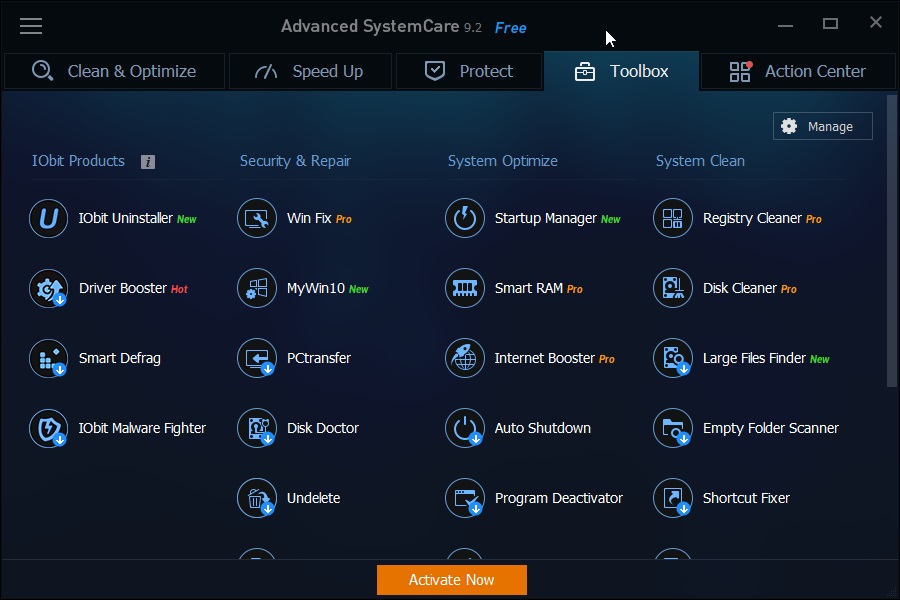Click the Activate Now button
Image resolution: width=900 pixels, height=600 pixels.
point(452,579)
